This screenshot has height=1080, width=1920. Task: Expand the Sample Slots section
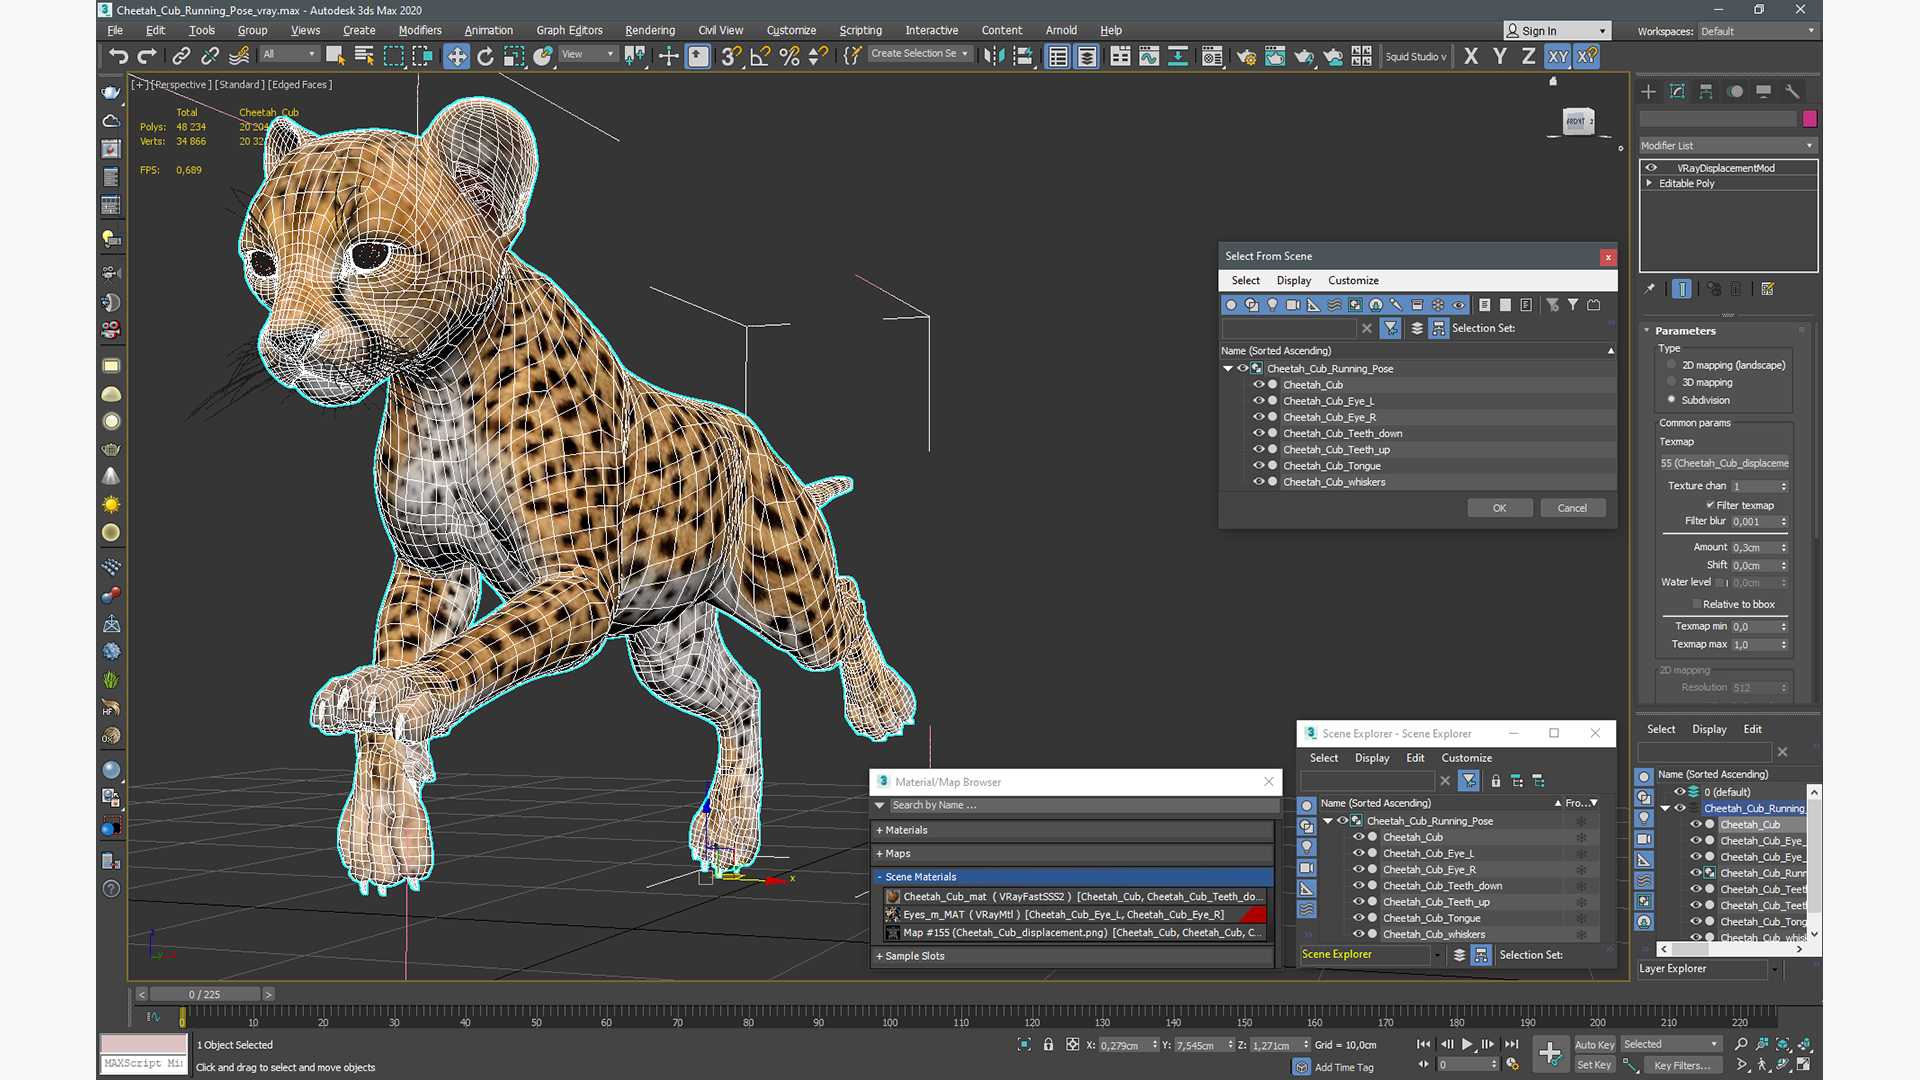(1072, 956)
